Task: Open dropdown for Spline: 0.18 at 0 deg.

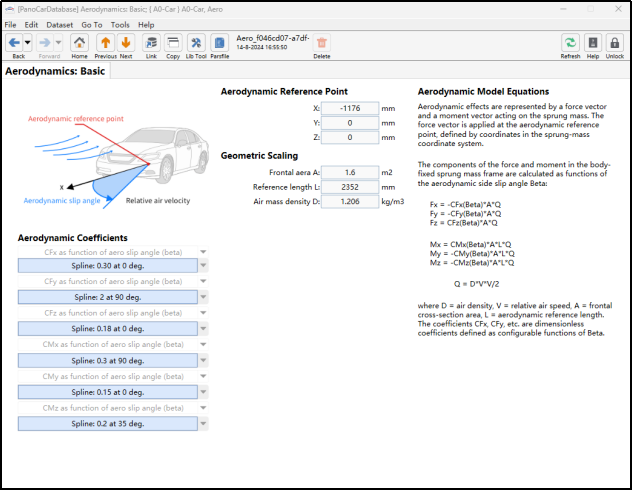Action: [203, 329]
